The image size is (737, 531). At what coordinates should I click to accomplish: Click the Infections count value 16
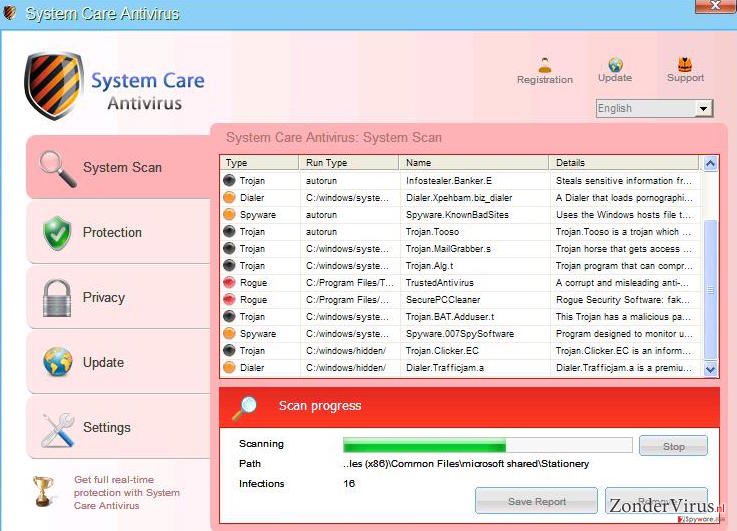pyautogui.click(x=349, y=483)
